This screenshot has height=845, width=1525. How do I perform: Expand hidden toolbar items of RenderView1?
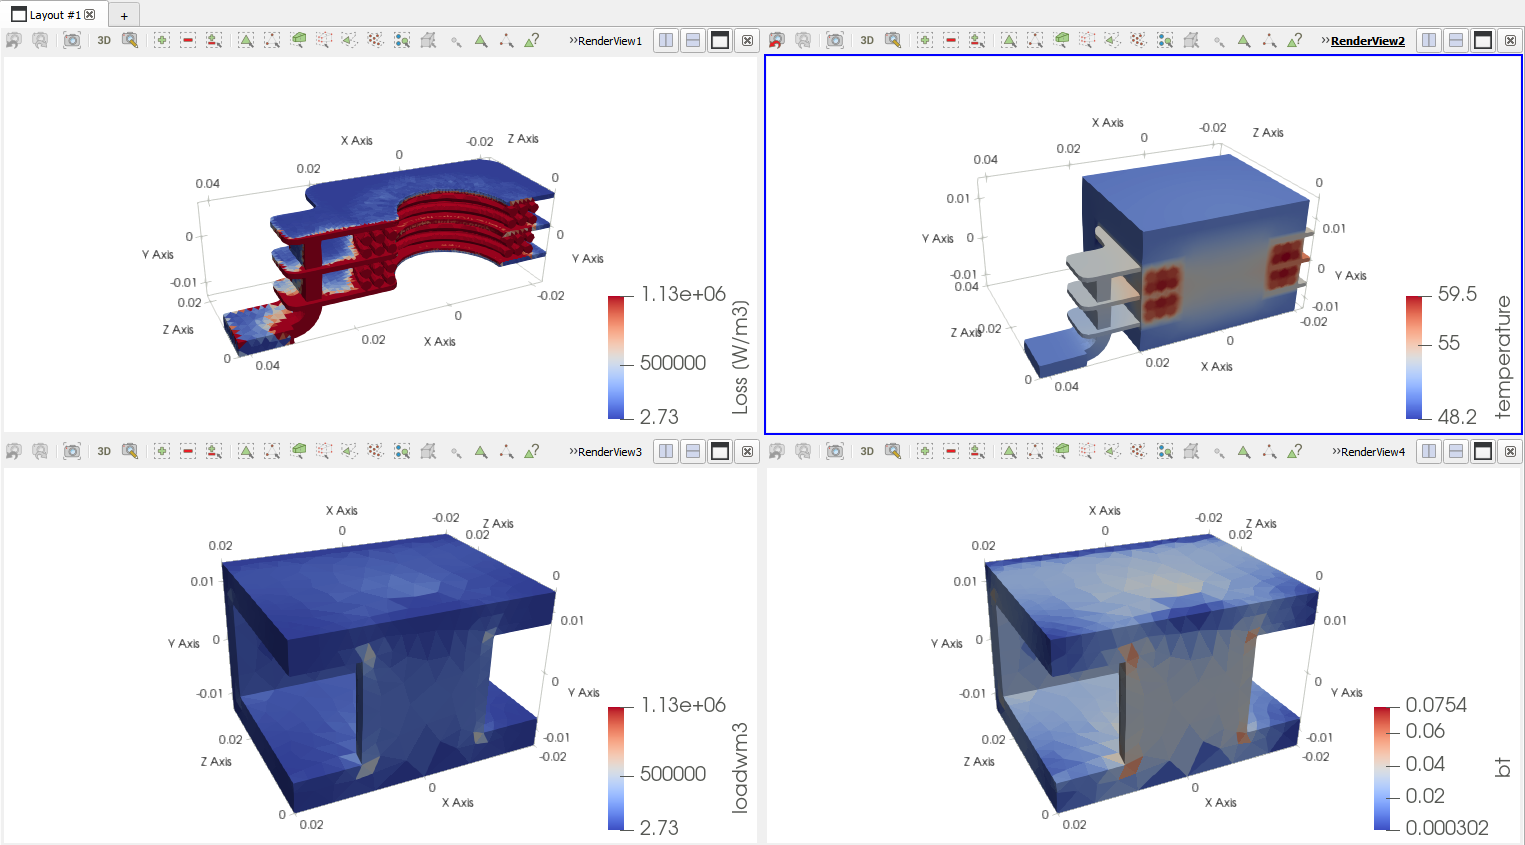tap(573, 41)
